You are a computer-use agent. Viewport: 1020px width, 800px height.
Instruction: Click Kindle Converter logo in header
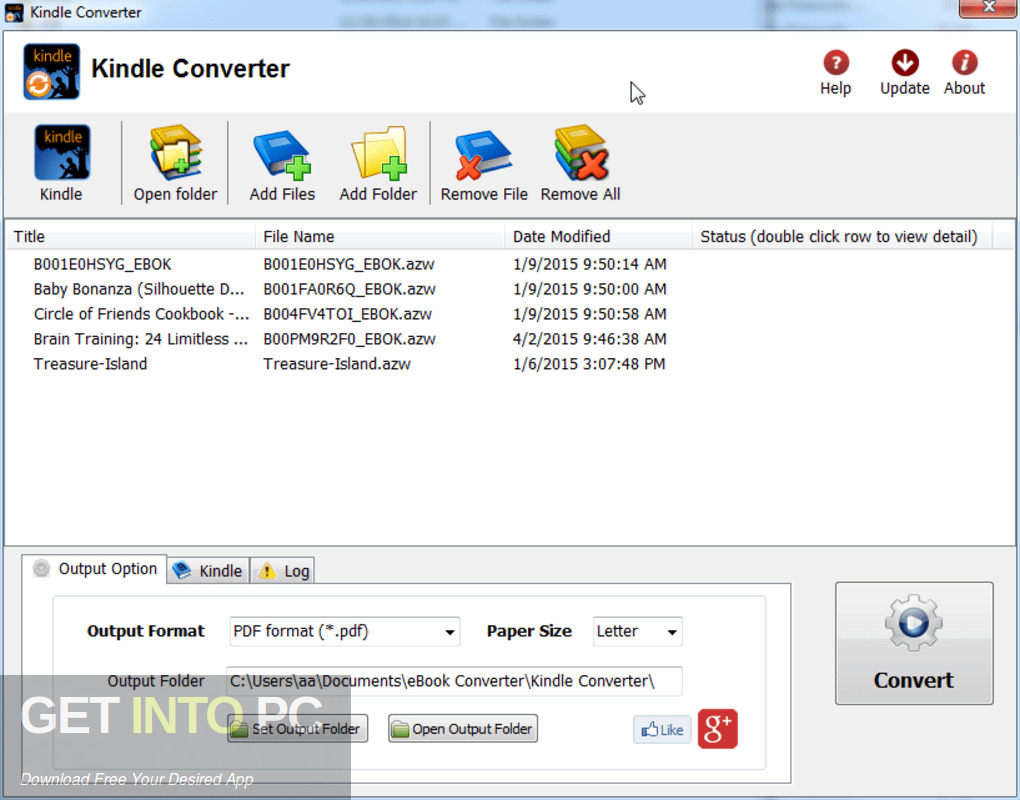pos(51,71)
